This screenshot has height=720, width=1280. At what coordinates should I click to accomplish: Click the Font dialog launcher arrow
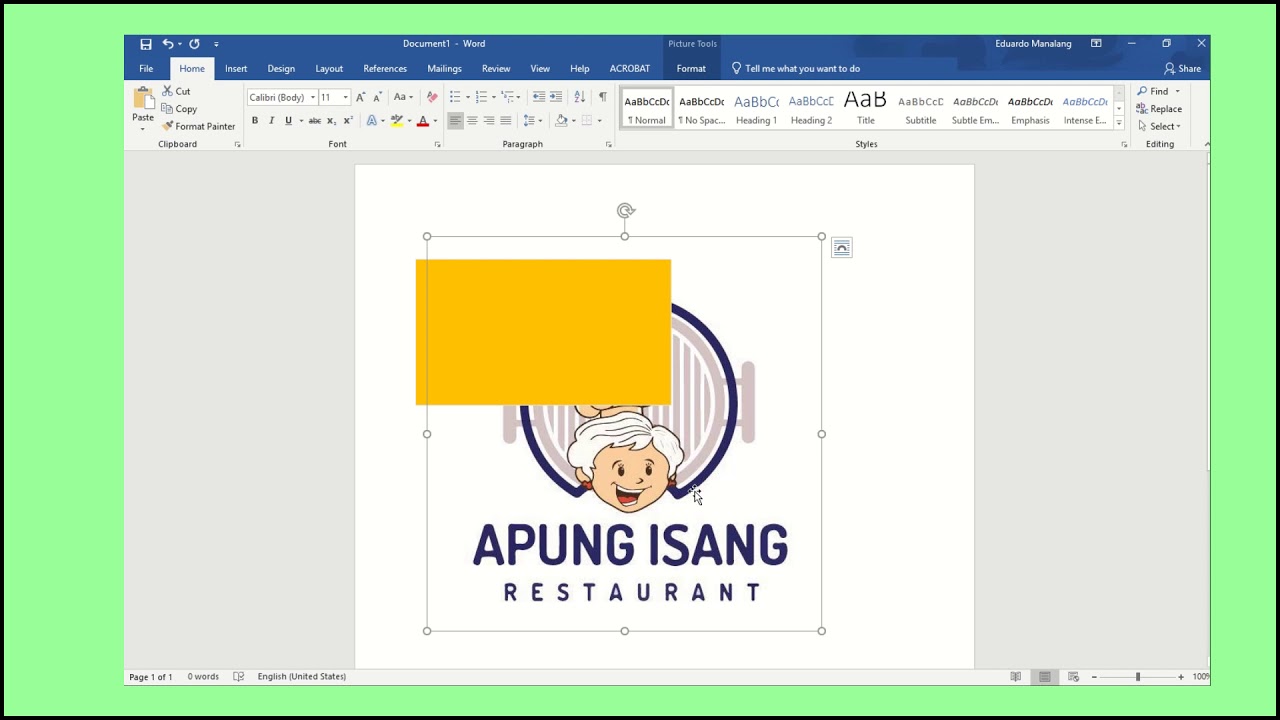coord(437,145)
